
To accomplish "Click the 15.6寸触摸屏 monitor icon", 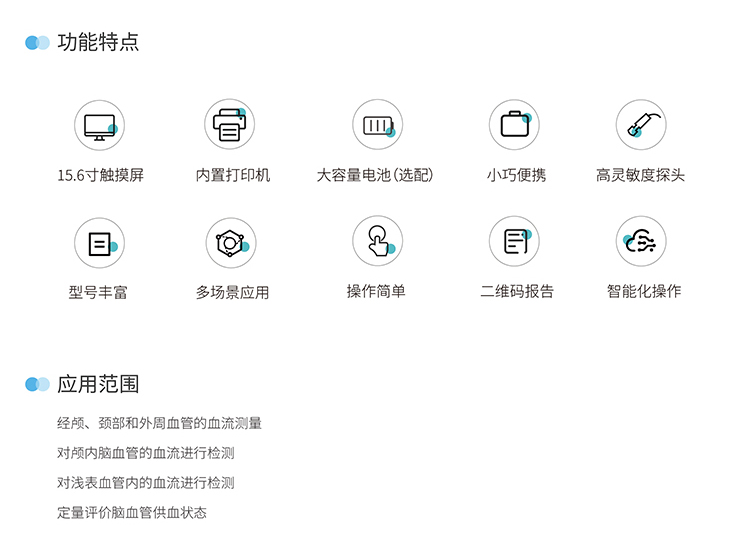I will 99,126.
